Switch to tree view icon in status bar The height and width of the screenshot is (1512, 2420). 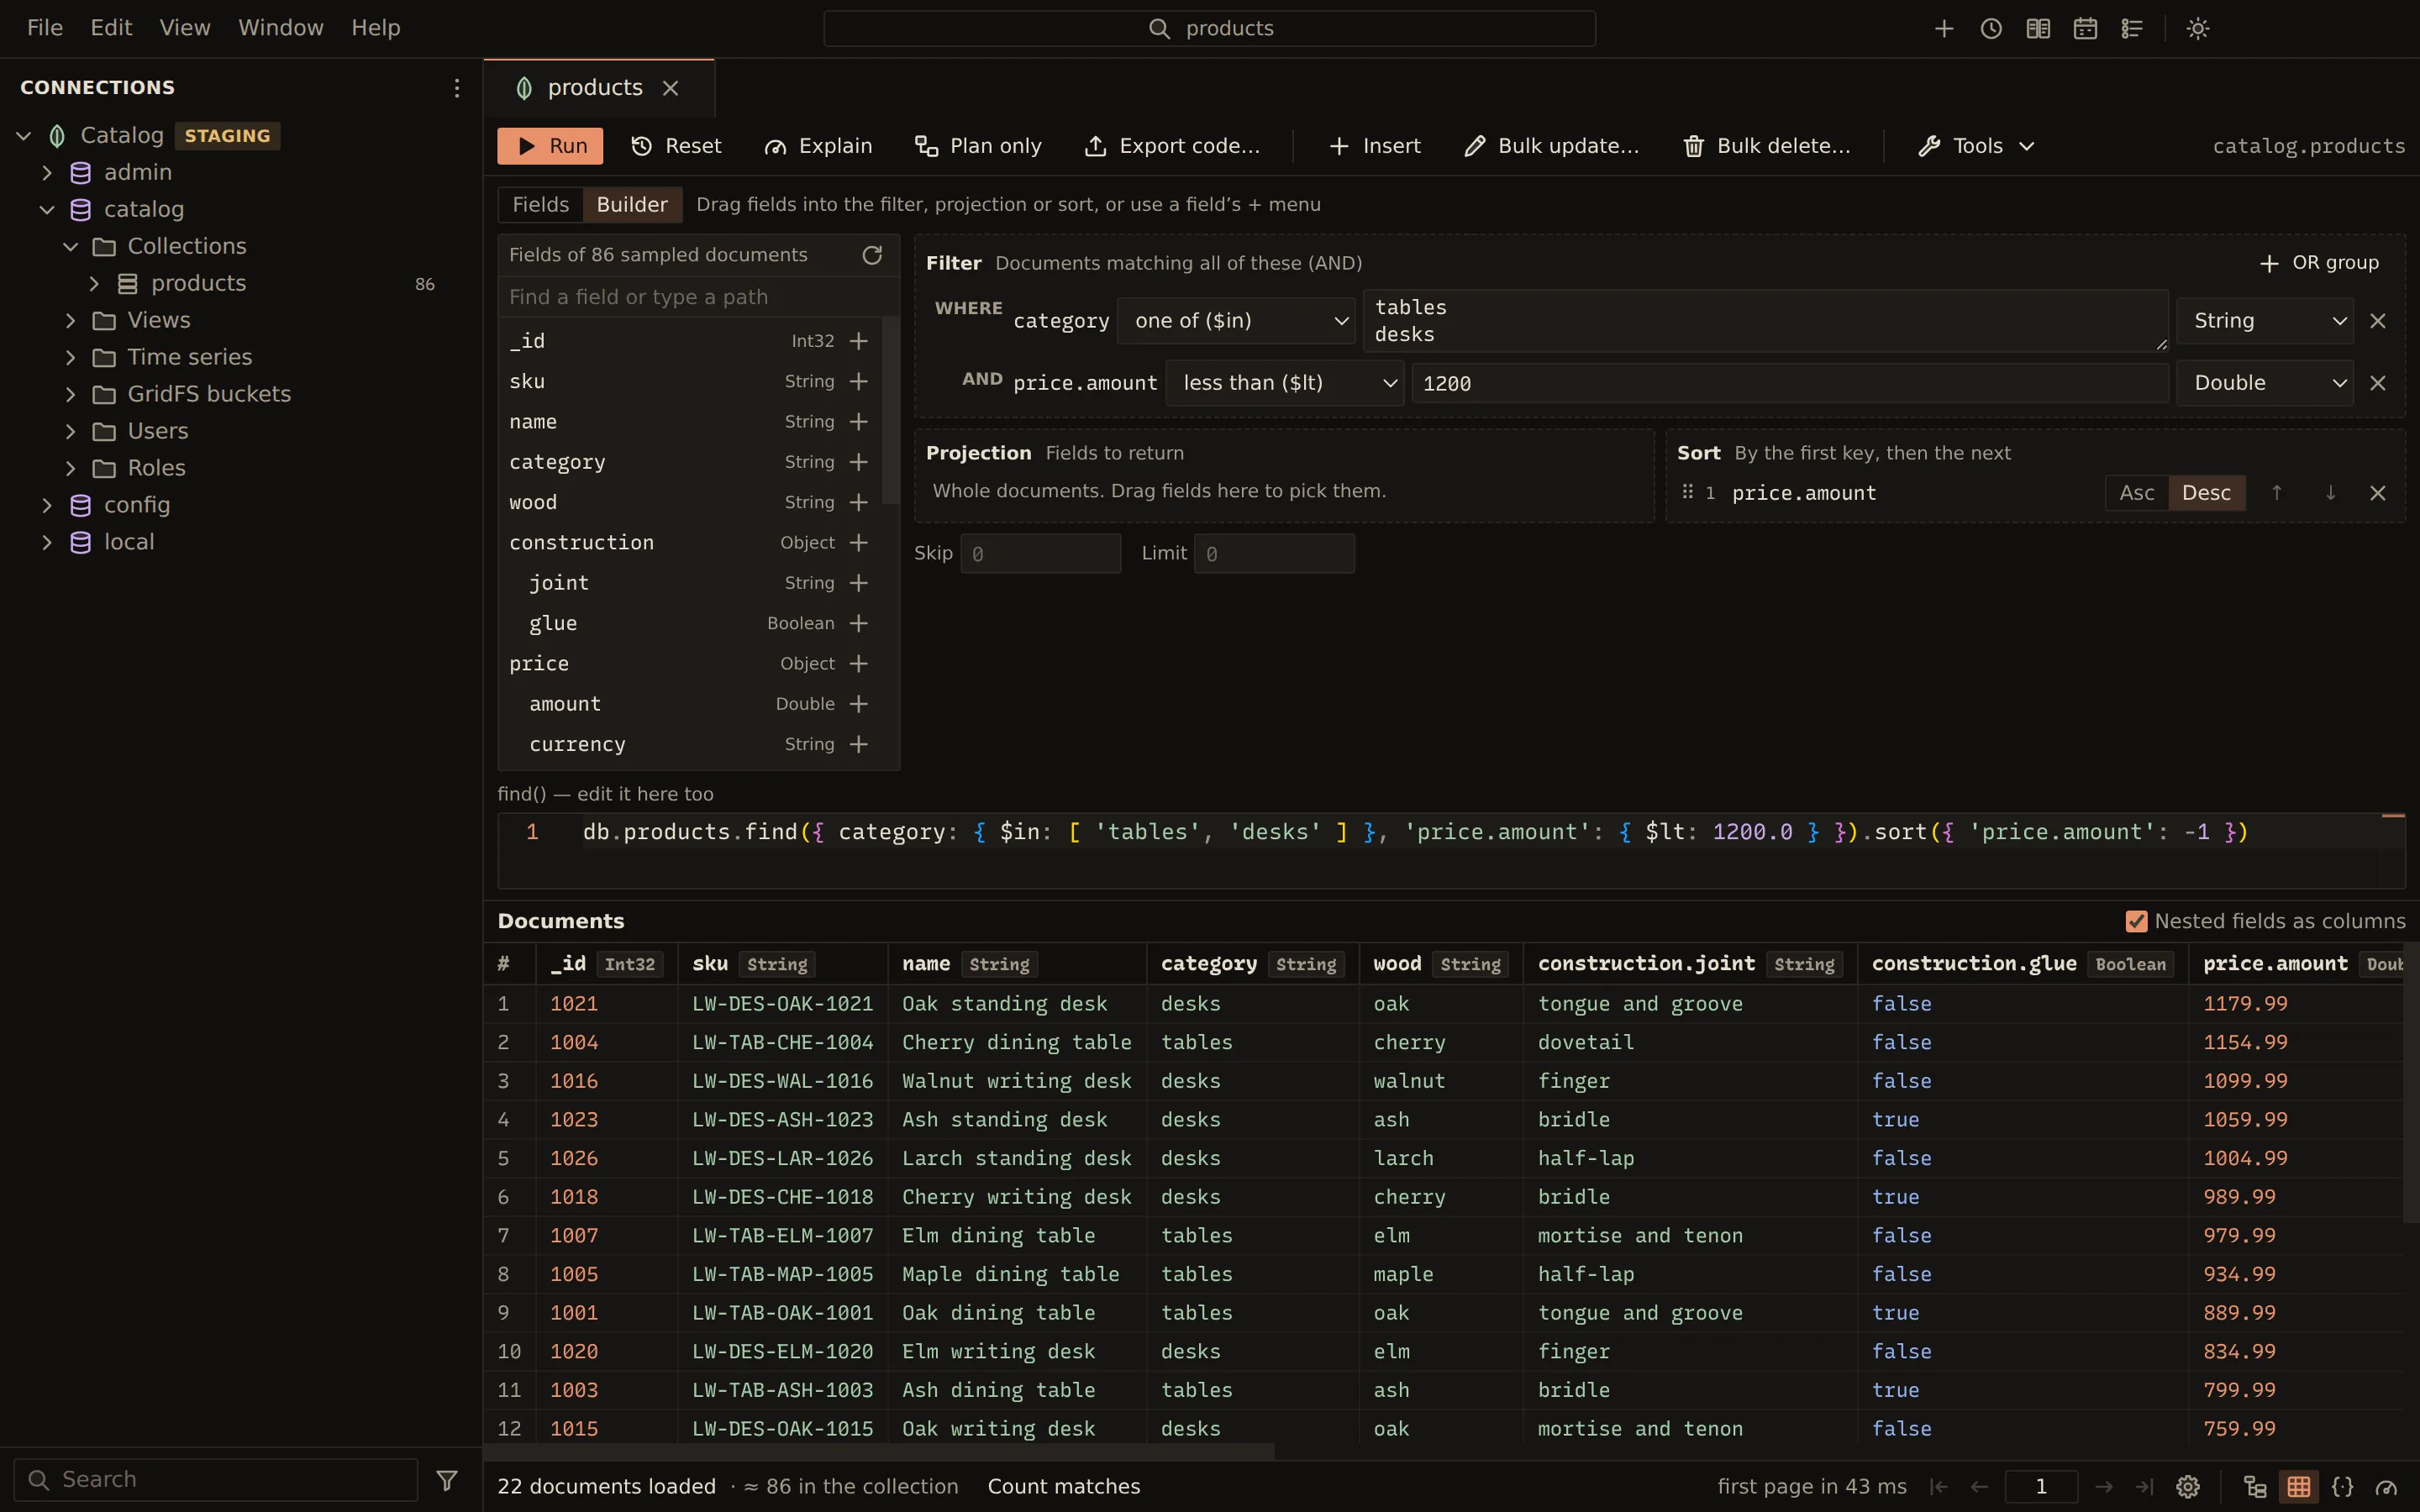tap(2254, 1487)
